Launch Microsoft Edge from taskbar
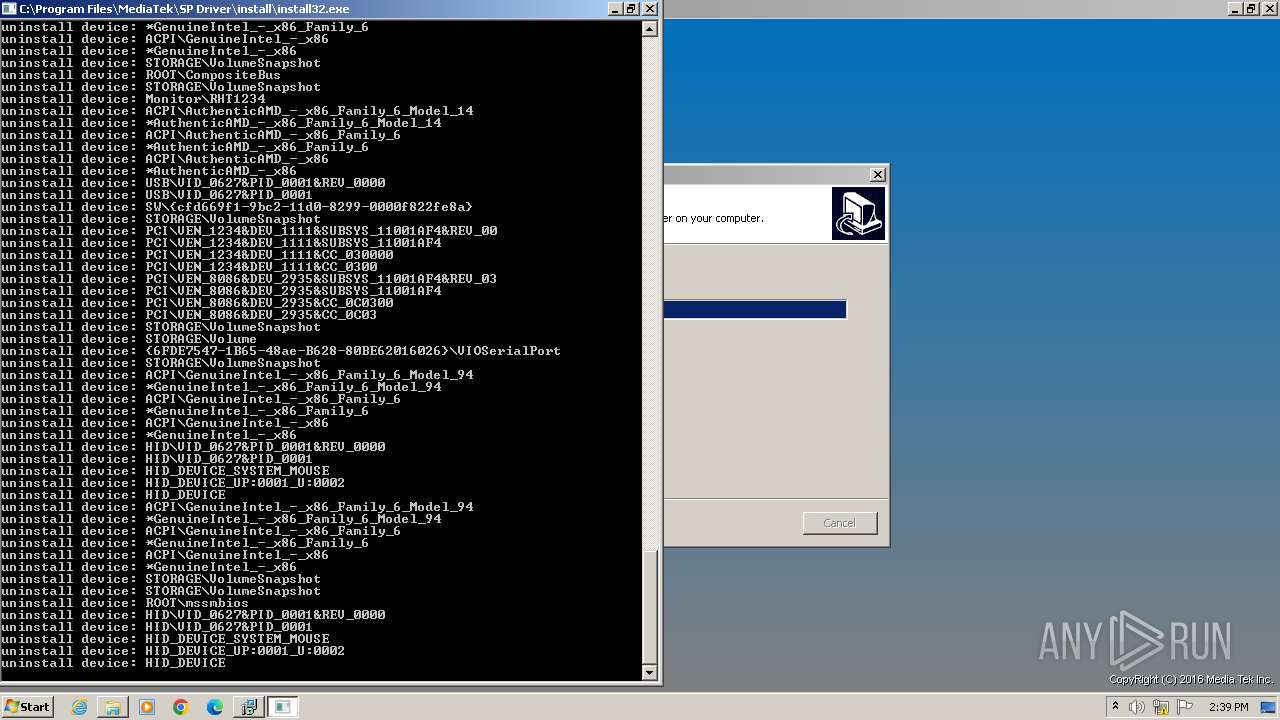The width and height of the screenshot is (1280, 720). [215, 707]
